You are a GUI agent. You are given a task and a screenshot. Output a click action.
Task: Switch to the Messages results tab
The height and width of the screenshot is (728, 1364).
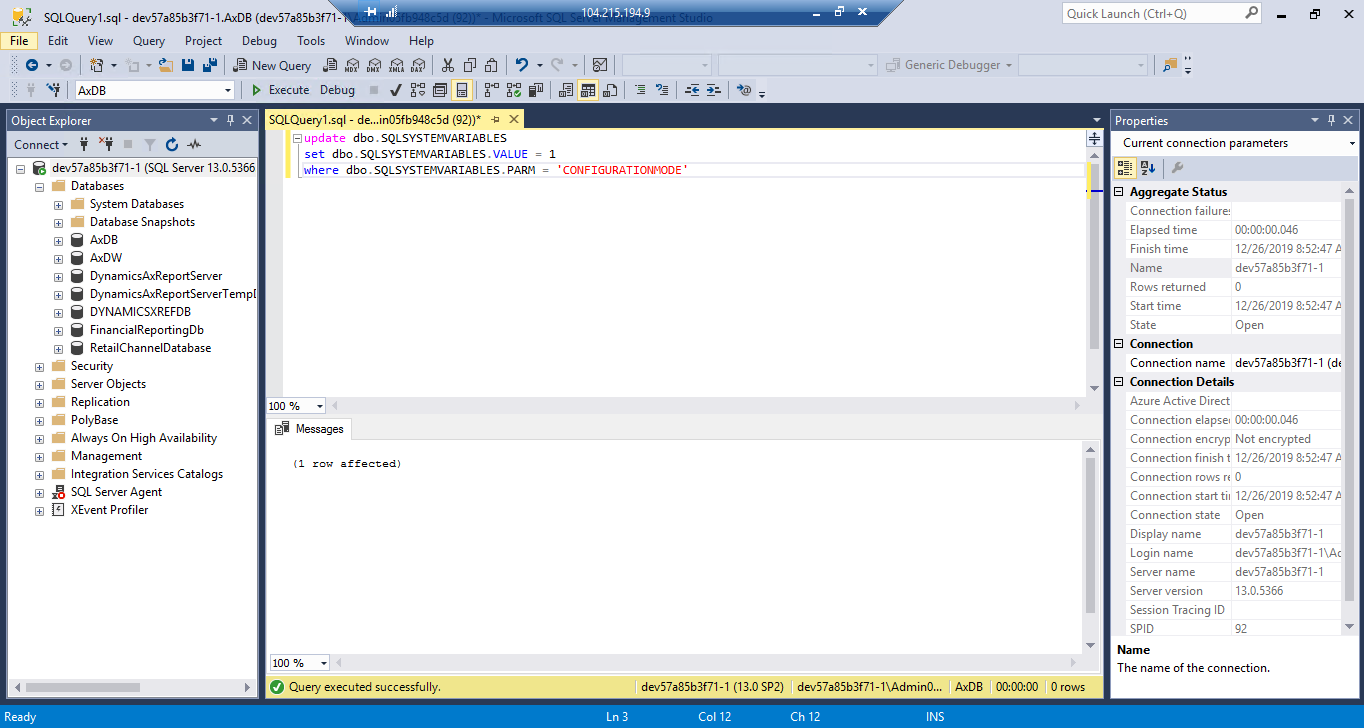pyautogui.click(x=310, y=429)
